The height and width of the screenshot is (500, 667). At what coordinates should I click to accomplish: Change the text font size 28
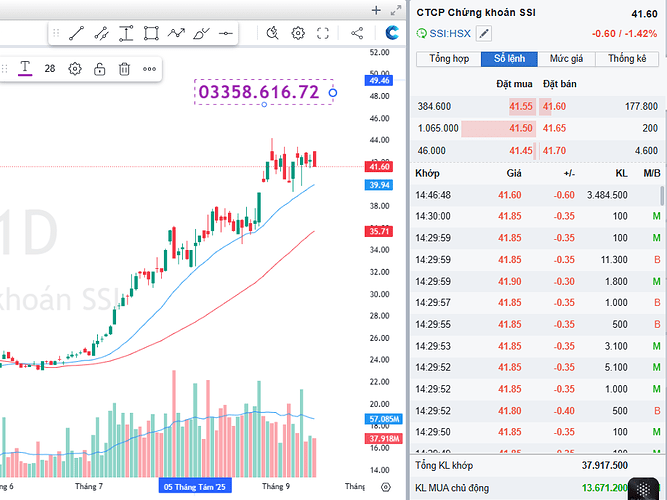50,69
